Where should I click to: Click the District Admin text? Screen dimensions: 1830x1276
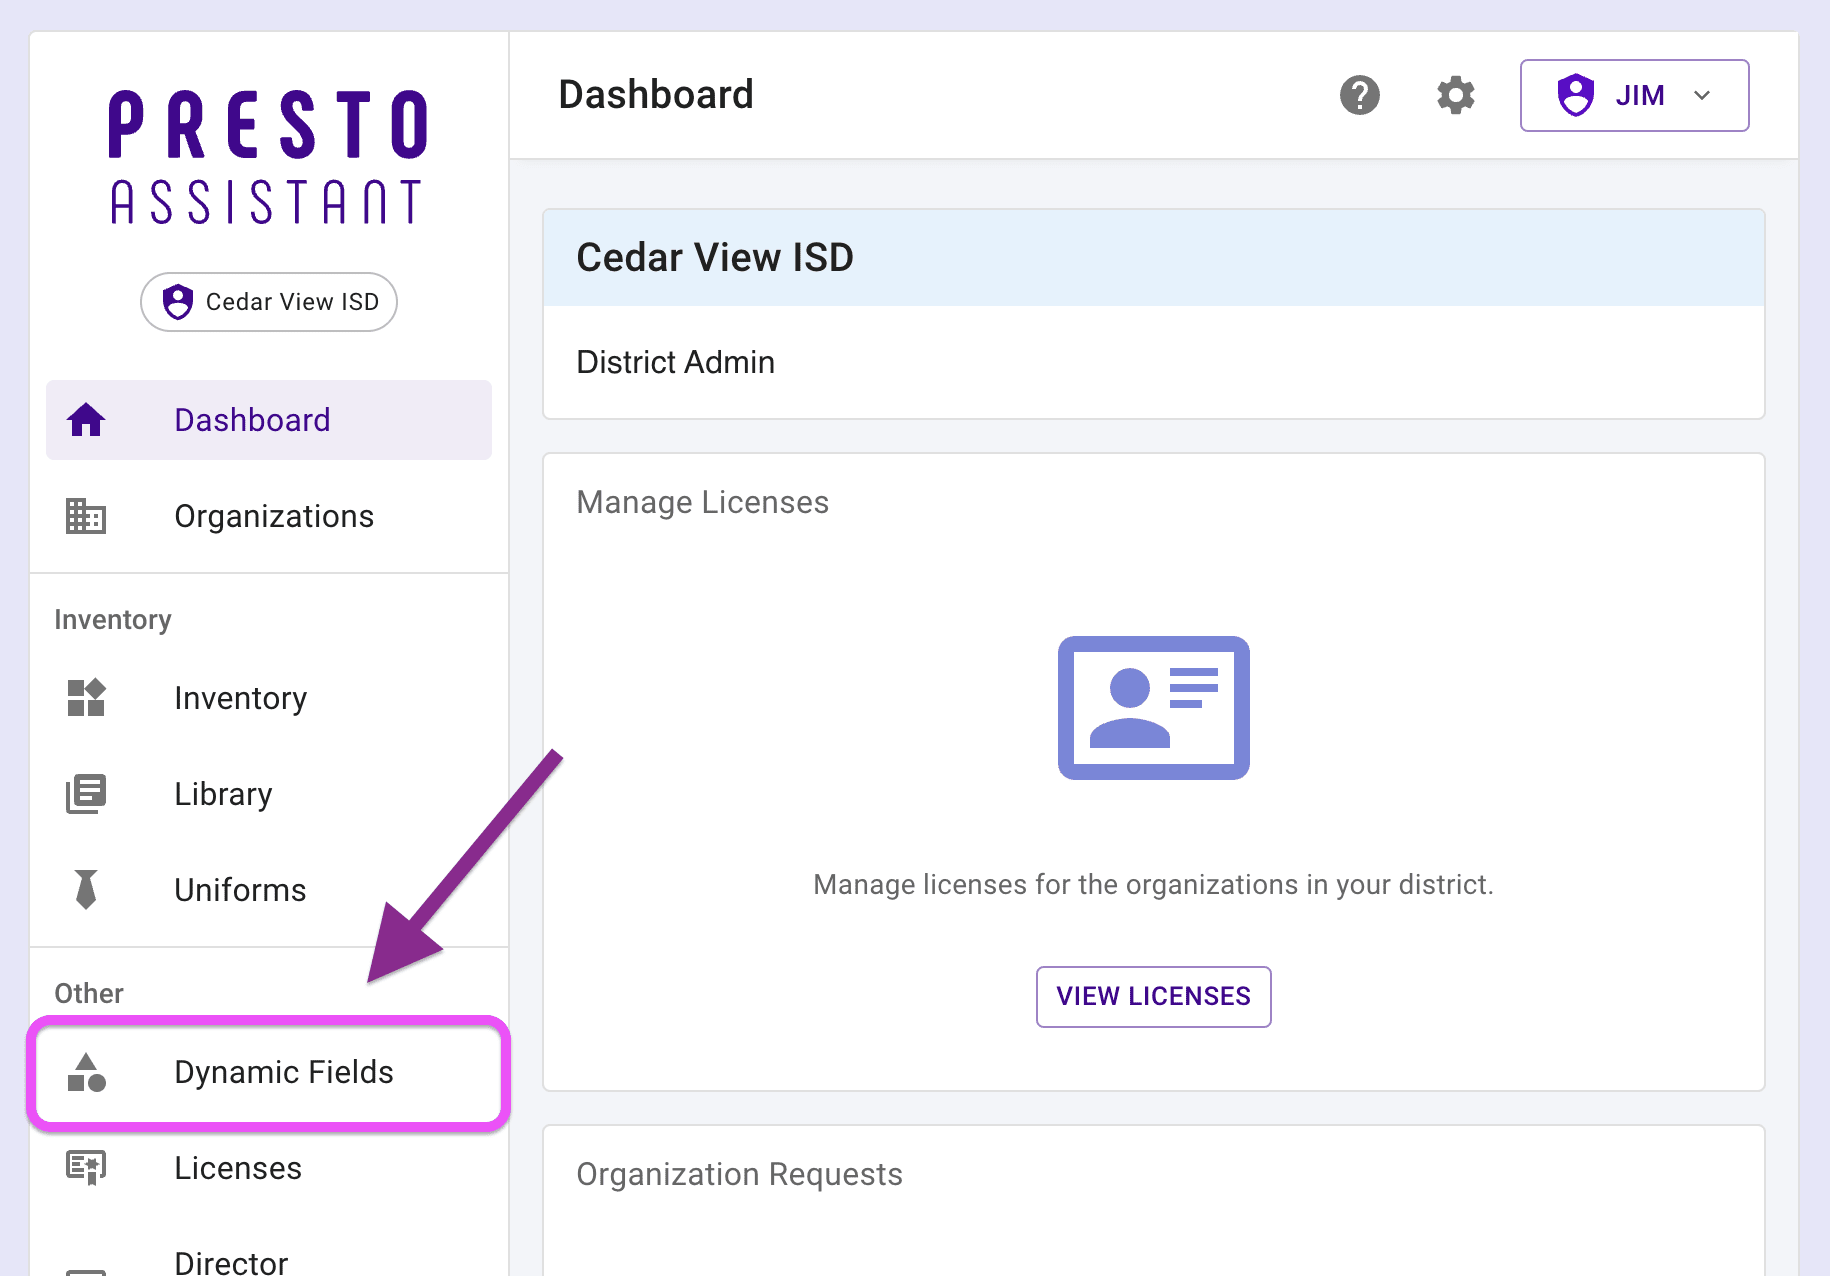coord(675,362)
